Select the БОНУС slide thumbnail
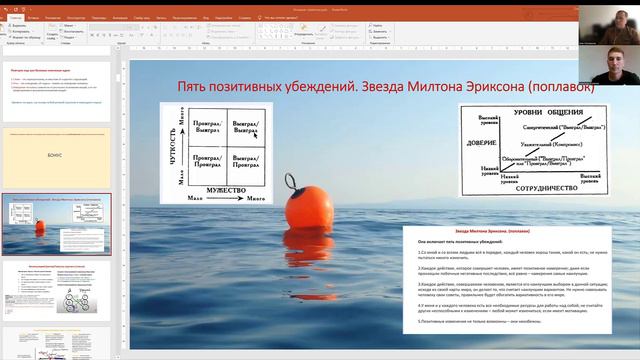The image size is (640, 360). tap(57, 158)
